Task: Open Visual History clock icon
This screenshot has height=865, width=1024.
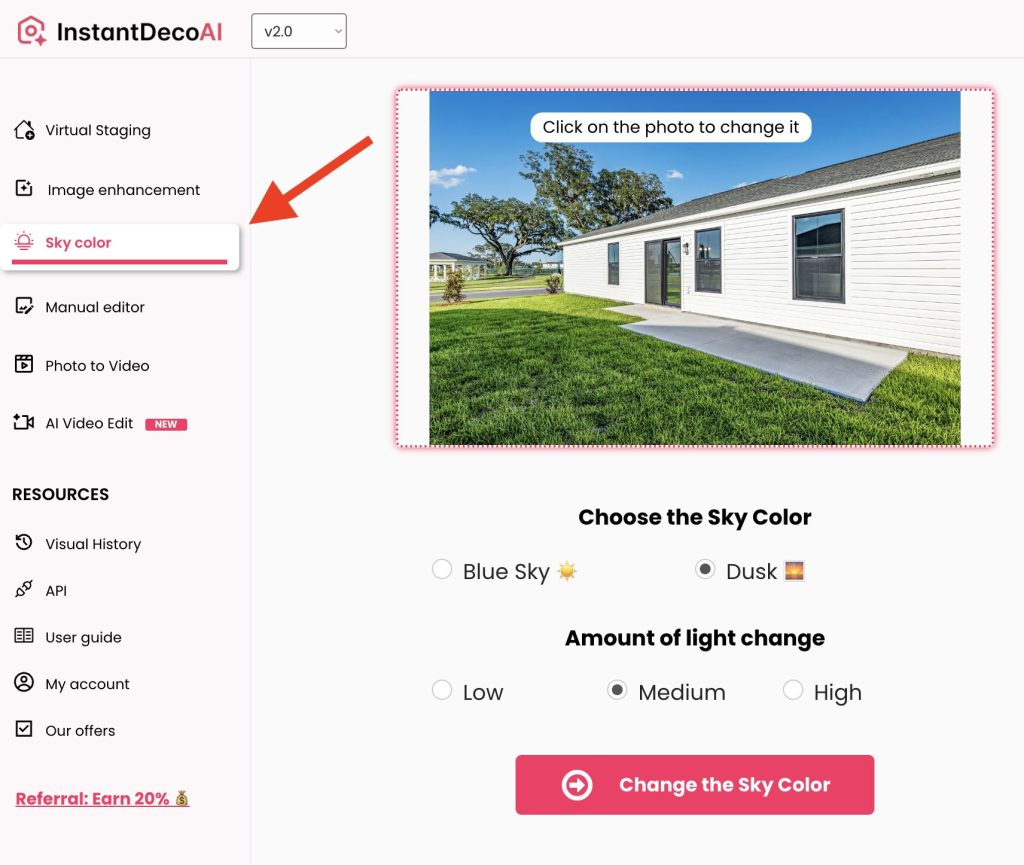Action: [24, 542]
